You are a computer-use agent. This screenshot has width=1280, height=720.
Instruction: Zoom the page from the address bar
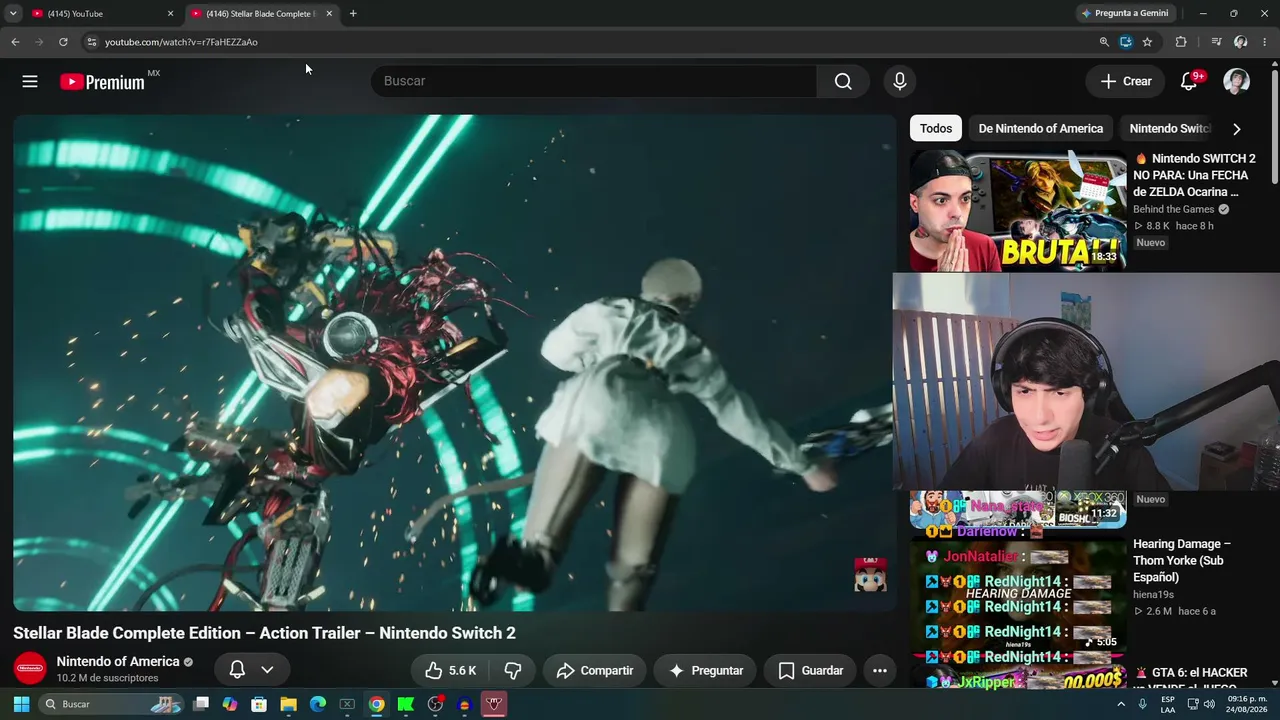point(1104,42)
